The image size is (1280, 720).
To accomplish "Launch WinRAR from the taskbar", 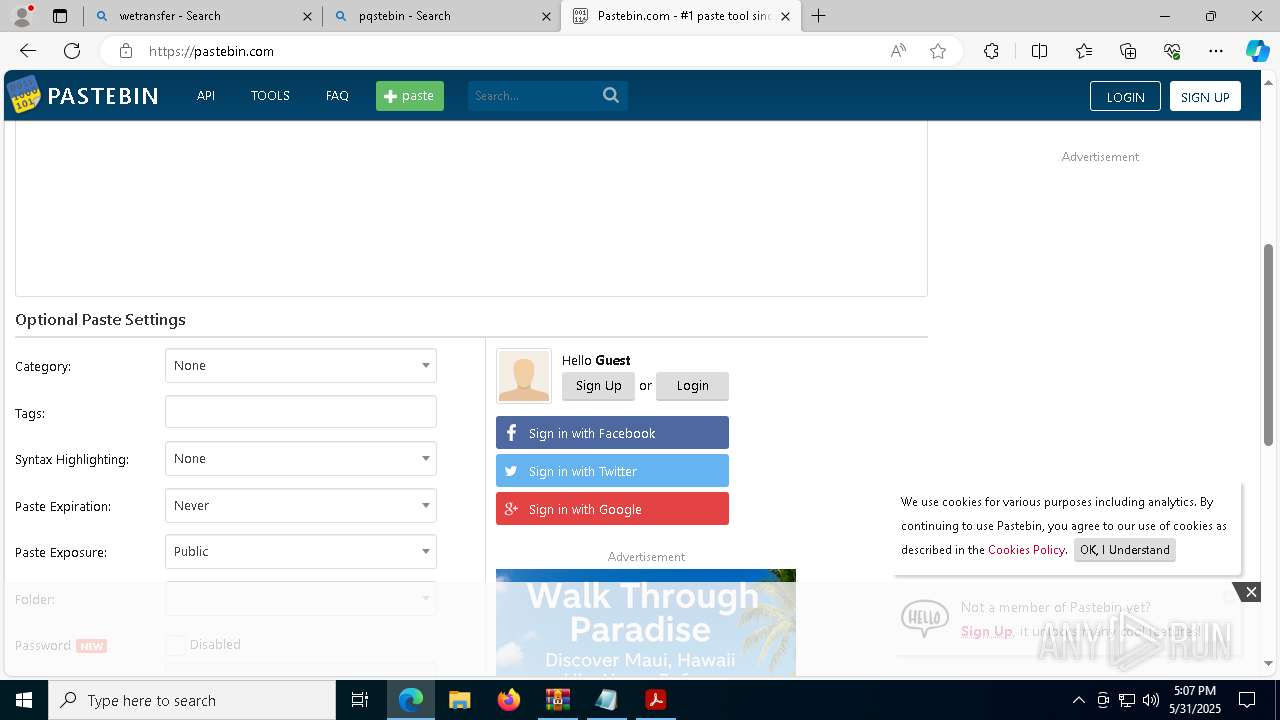I will tap(557, 700).
